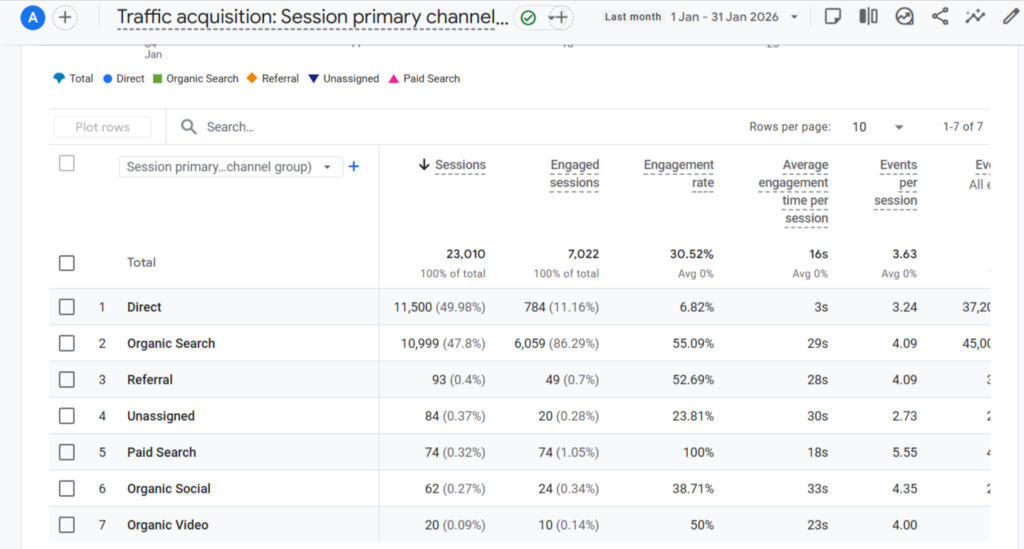Click the annotations note icon
1024x549 pixels.
832,17
